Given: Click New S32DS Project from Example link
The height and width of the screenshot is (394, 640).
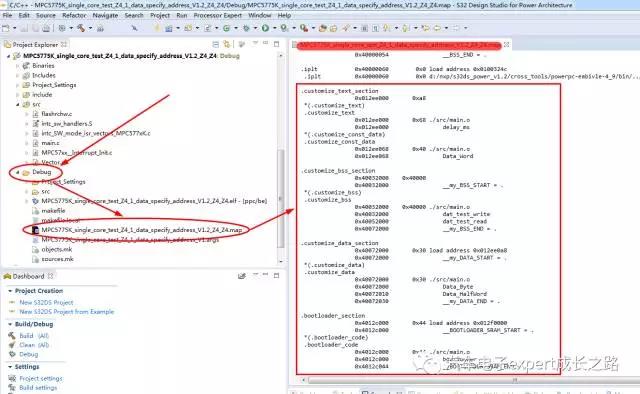Looking at the screenshot, I should pos(67,312).
